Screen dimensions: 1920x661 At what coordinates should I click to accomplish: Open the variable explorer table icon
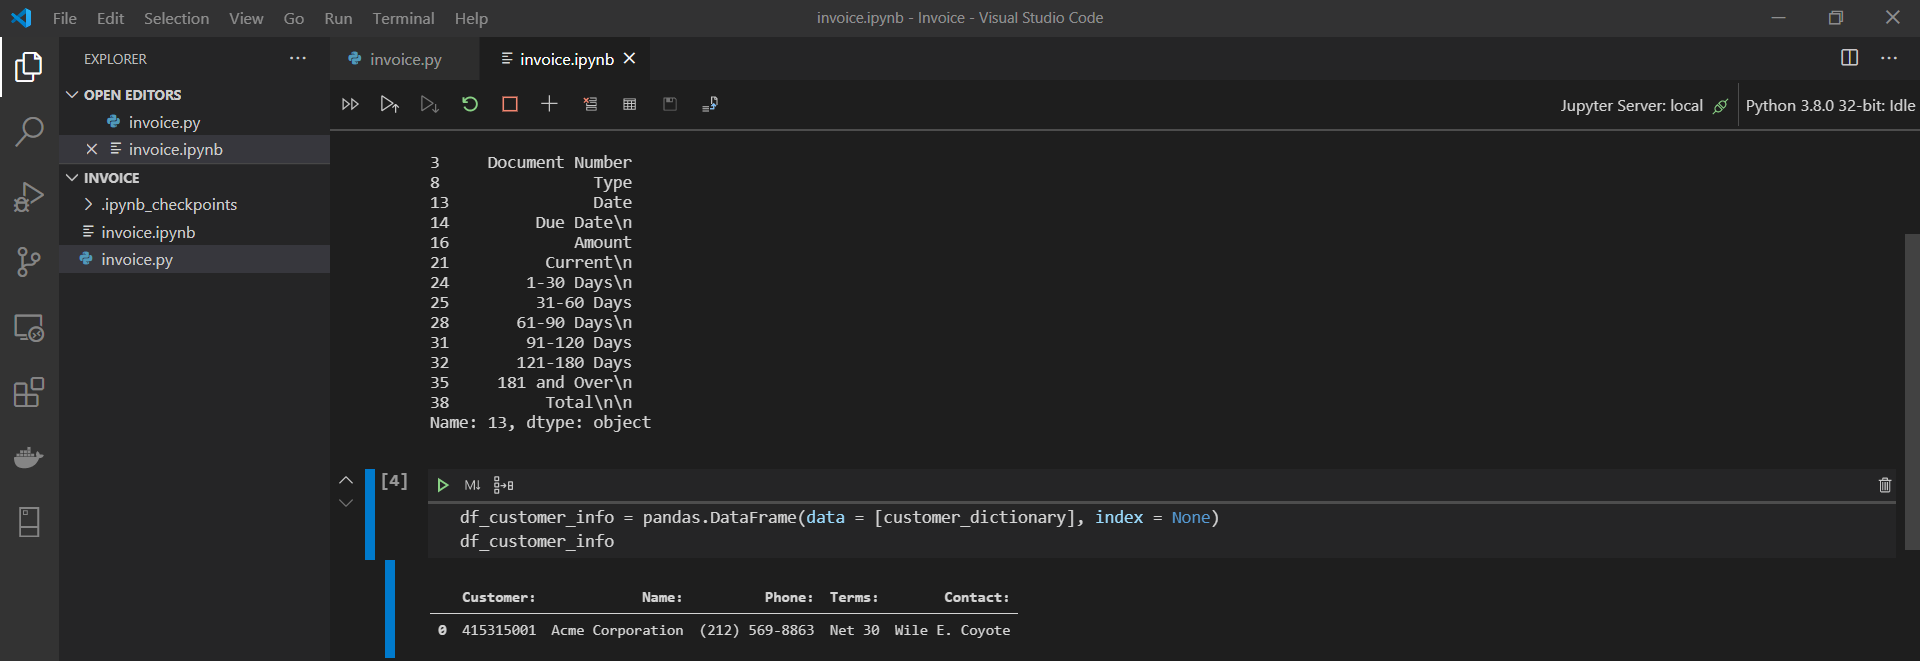pyautogui.click(x=629, y=104)
